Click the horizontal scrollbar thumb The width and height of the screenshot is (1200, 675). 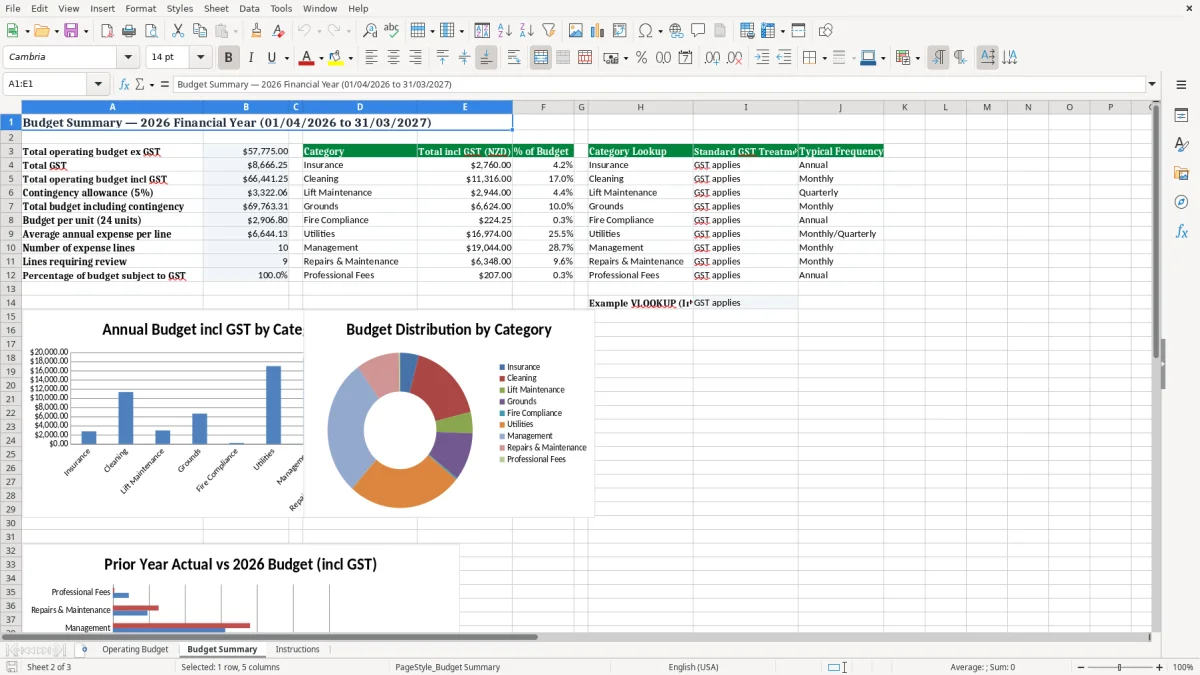(x=270, y=637)
